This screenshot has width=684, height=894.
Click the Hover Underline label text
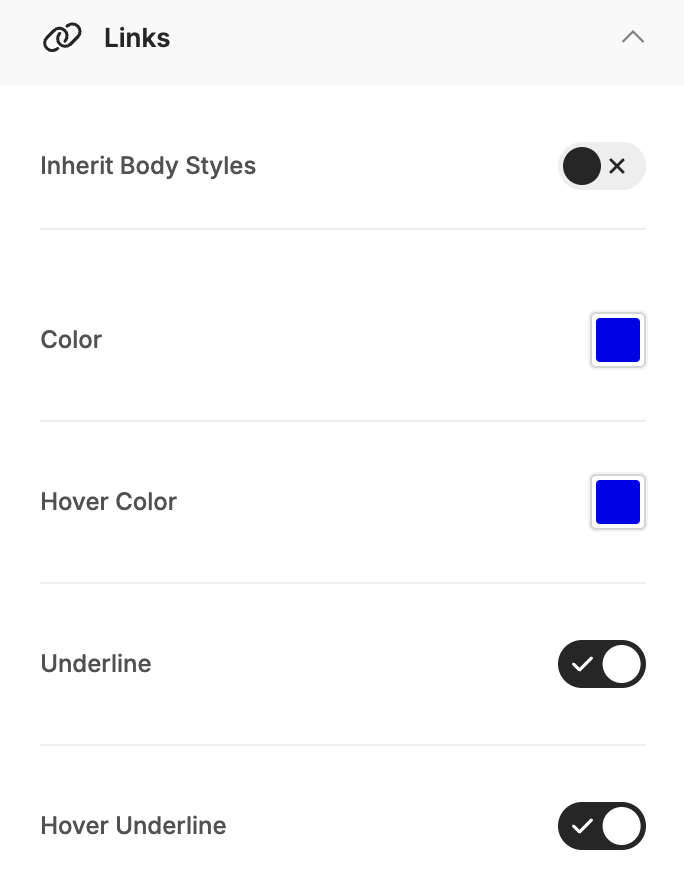133,826
